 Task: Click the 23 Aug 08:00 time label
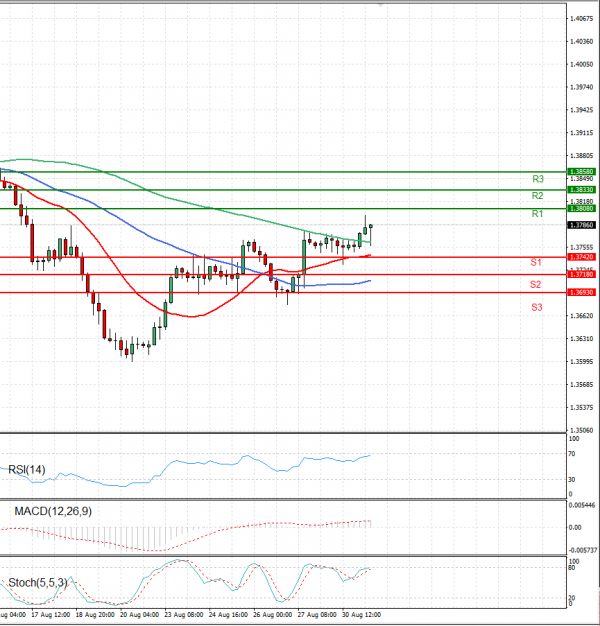point(184,614)
